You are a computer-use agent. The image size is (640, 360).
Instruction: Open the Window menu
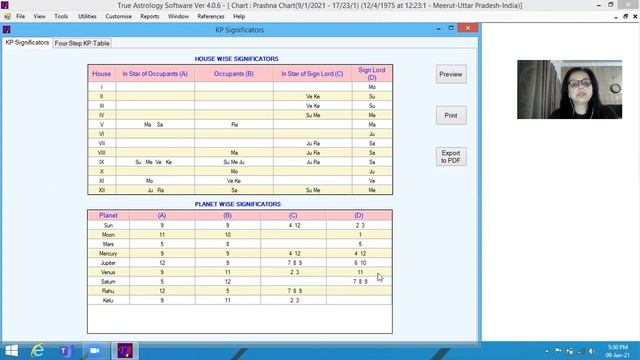pos(178,16)
